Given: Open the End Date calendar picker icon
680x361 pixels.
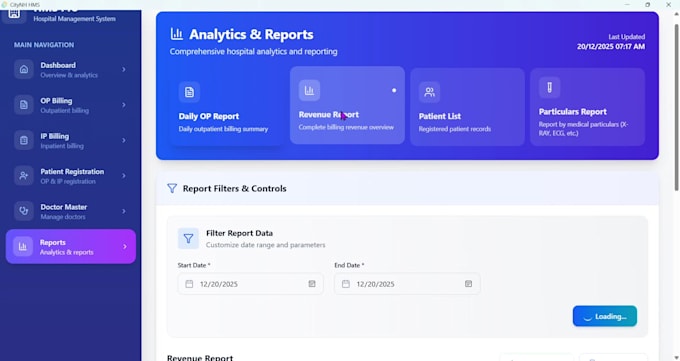Looking at the screenshot, I should [468, 284].
